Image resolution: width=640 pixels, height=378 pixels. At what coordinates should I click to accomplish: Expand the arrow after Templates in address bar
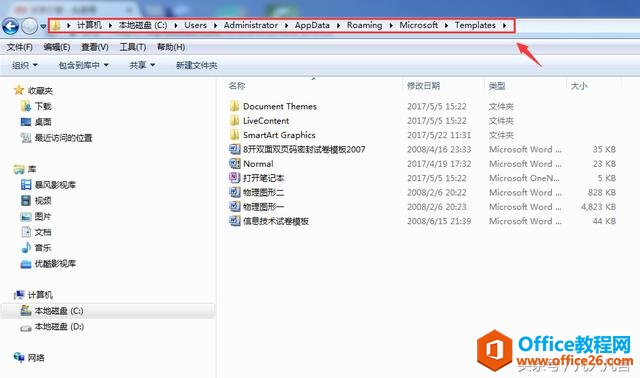point(504,25)
